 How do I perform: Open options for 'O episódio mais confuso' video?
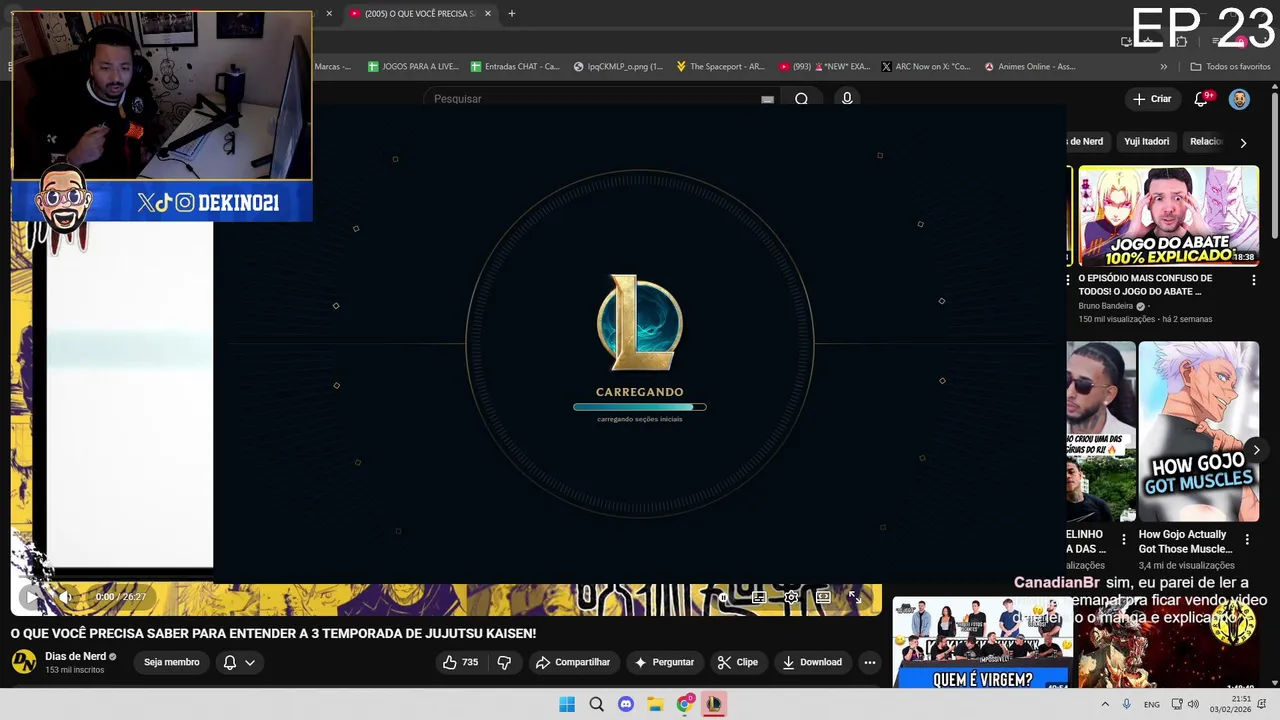1254,280
